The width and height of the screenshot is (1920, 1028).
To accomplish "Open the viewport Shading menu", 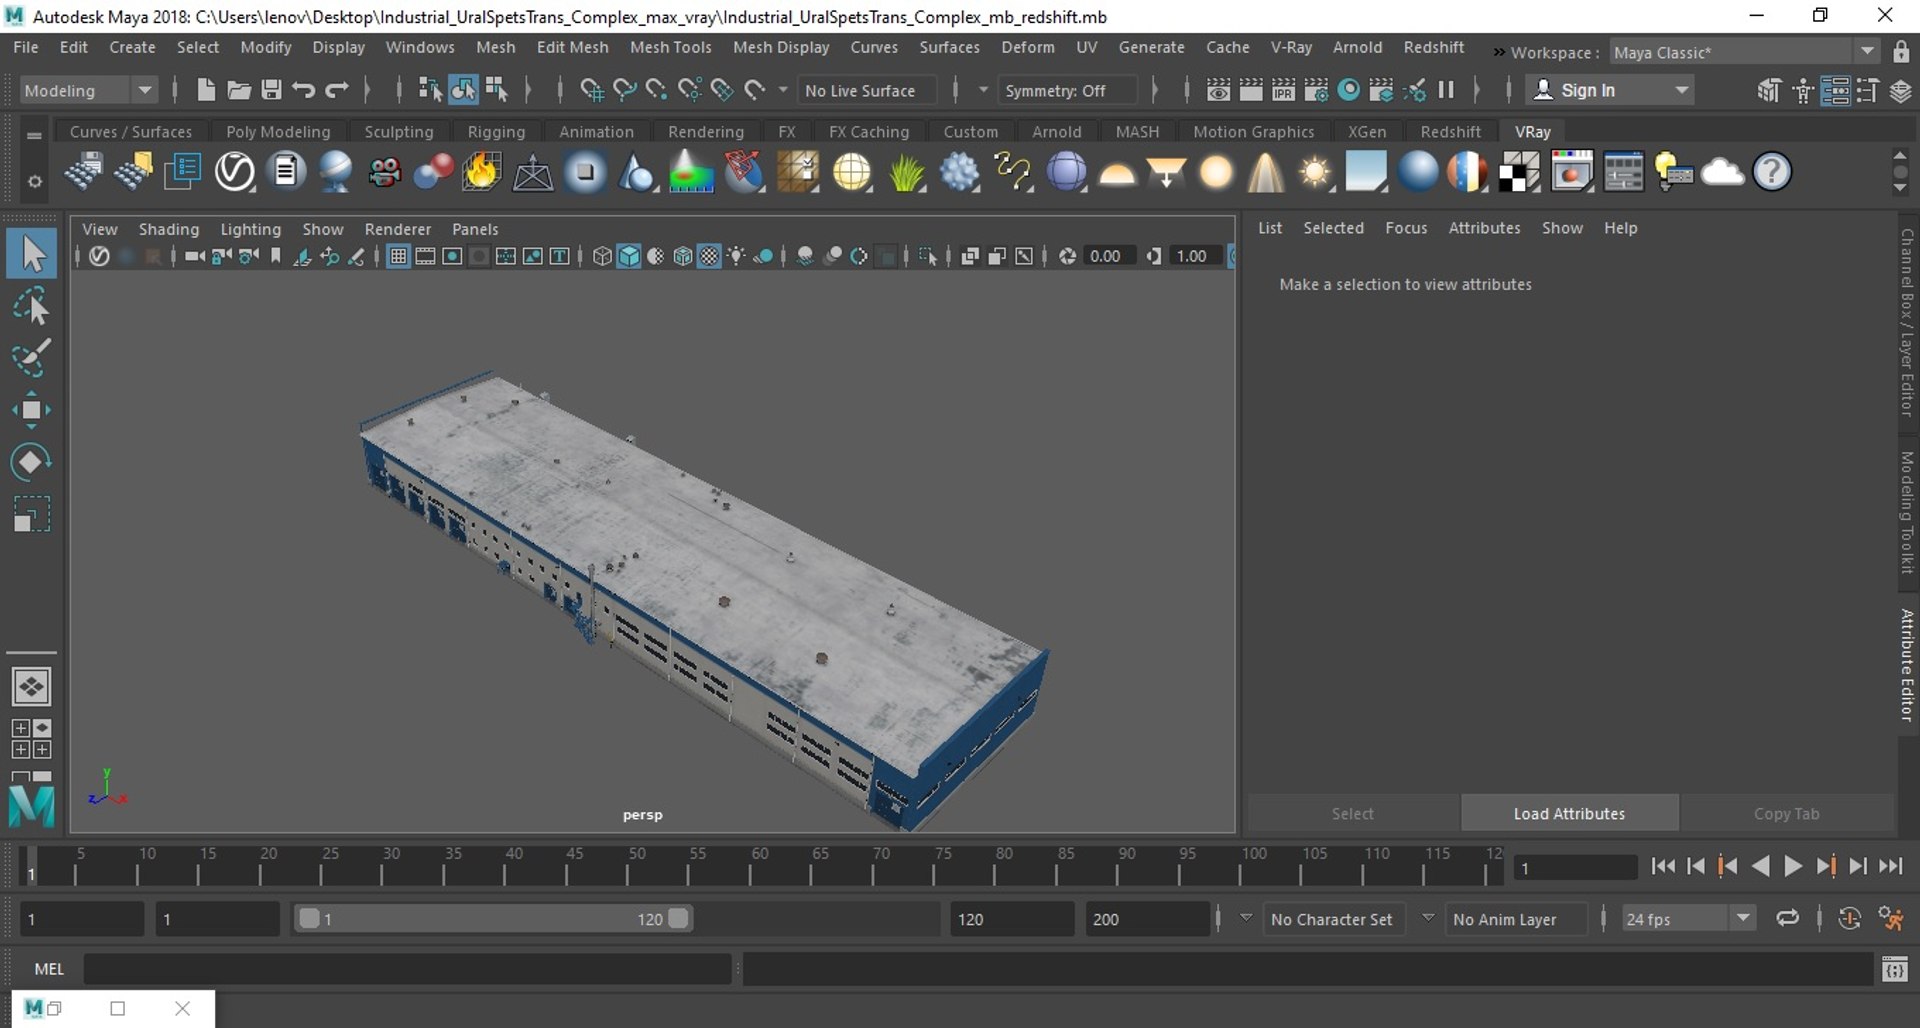I will click(x=169, y=229).
